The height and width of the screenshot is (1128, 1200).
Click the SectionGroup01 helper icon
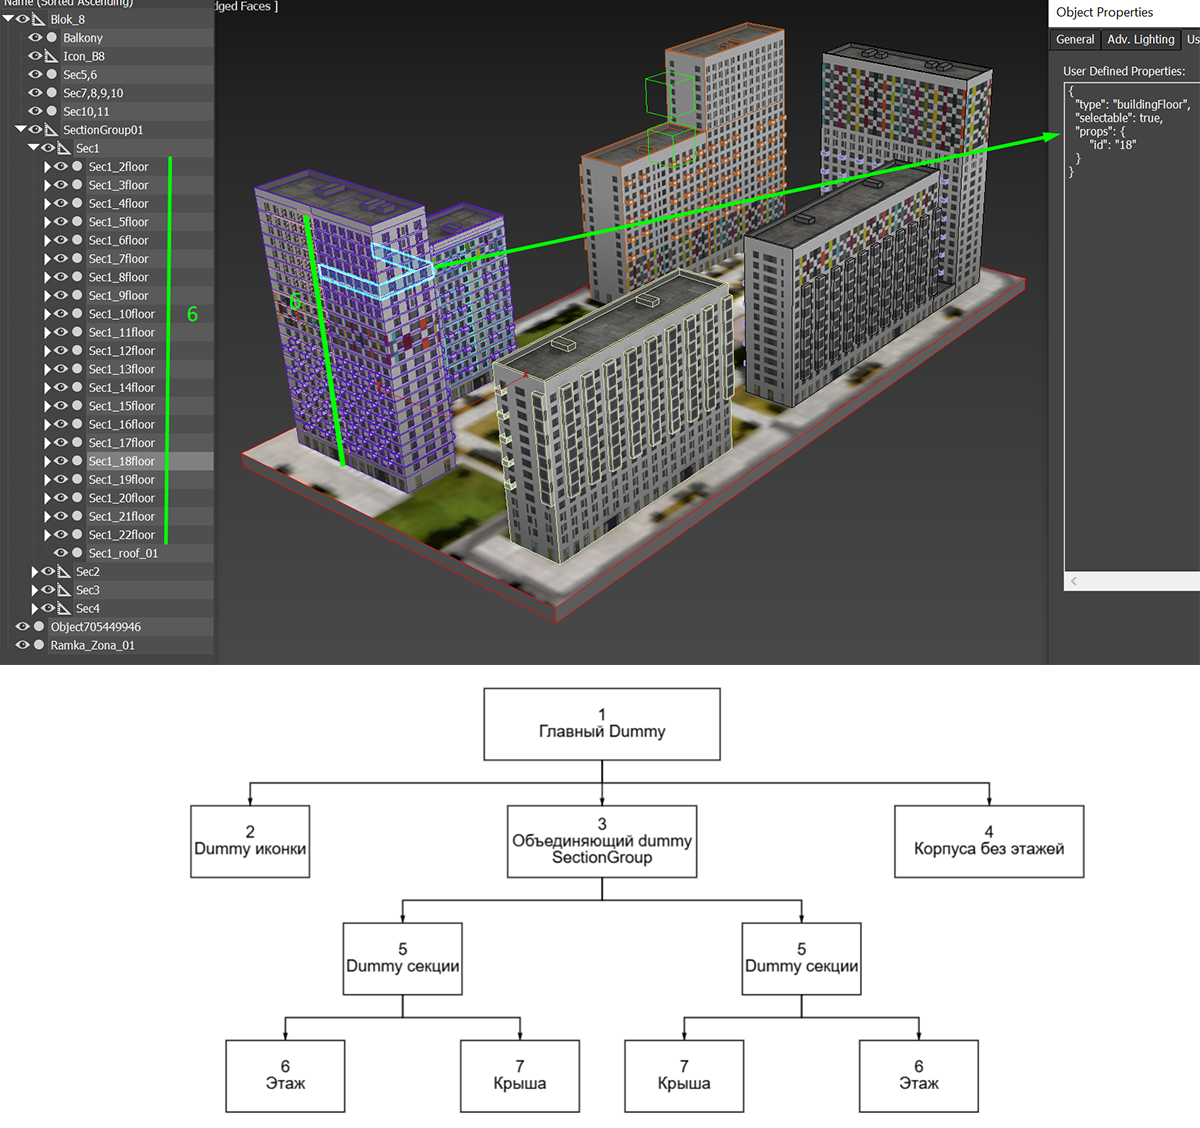[x=51, y=130]
